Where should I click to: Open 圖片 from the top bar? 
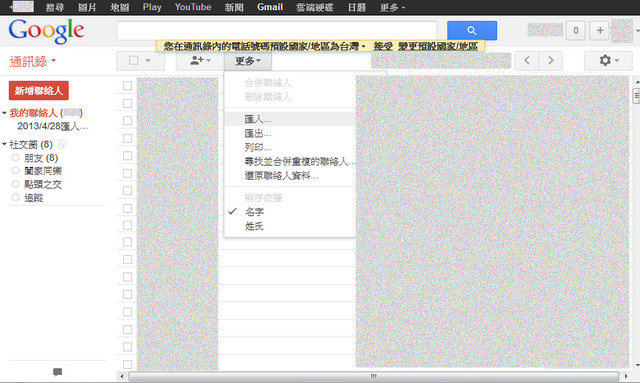[87, 7]
